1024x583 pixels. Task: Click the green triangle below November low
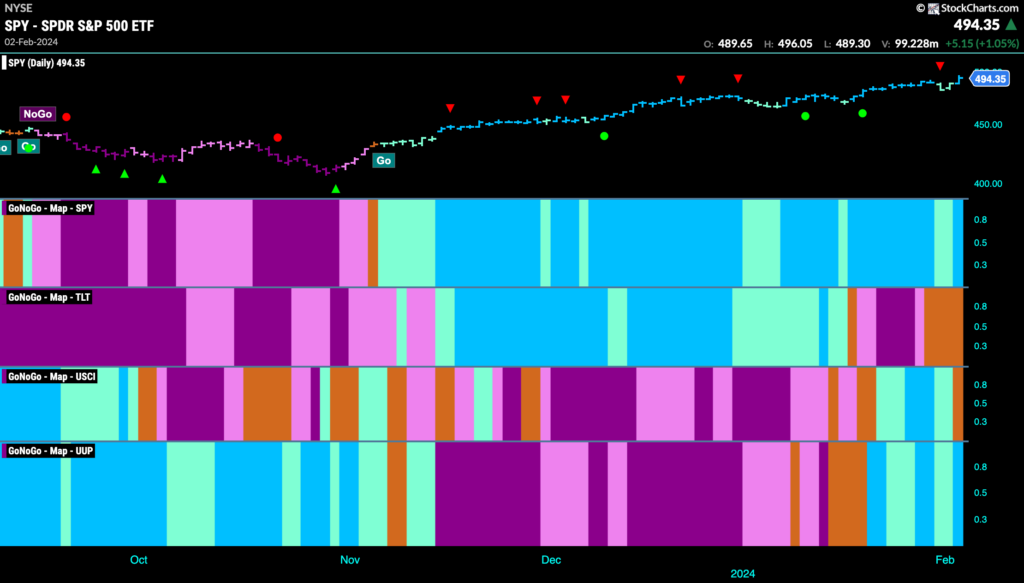click(336, 189)
